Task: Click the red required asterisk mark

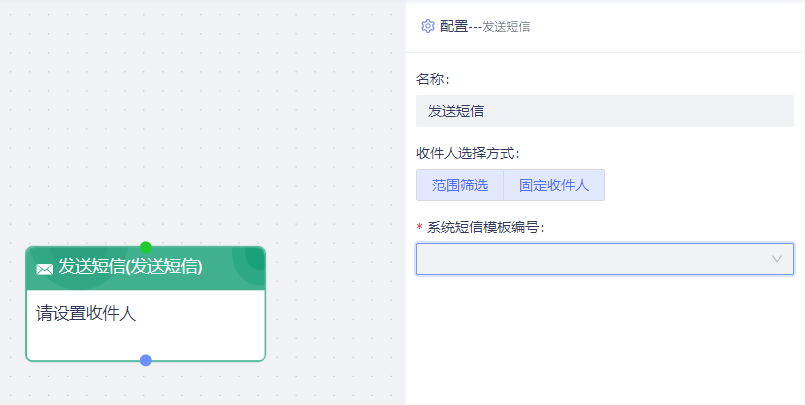Action: pos(420,228)
